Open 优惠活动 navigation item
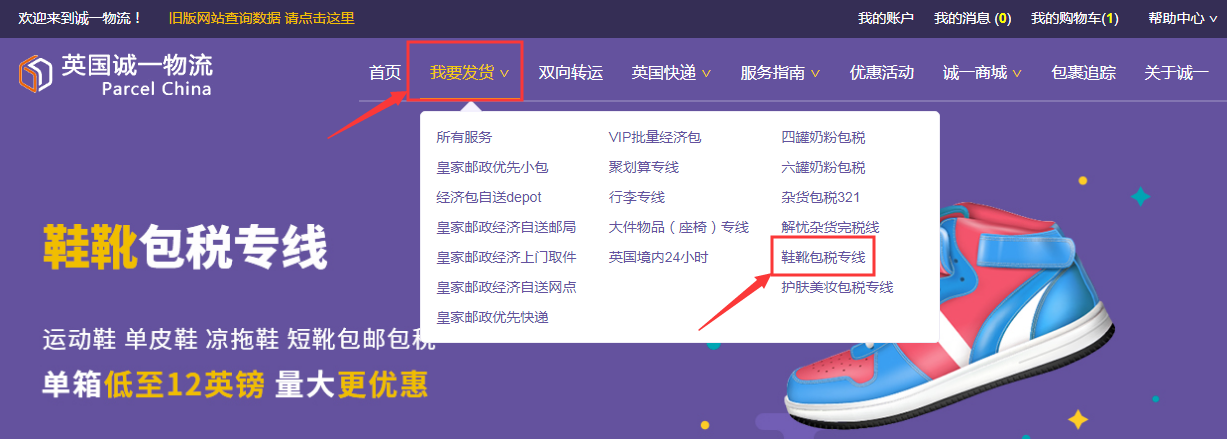 tap(882, 72)
